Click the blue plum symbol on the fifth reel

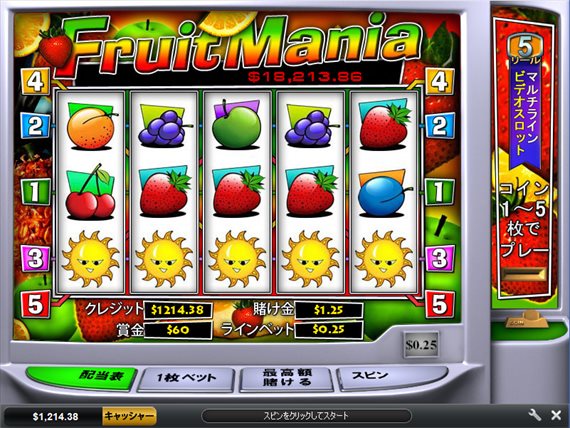pyautogui.click(x=384, y=195)
